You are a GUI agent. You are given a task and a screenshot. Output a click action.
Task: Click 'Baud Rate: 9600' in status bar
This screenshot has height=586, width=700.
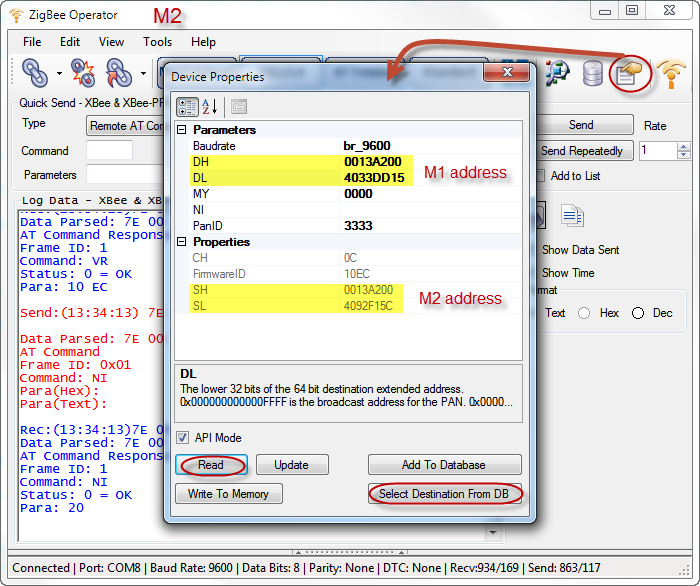tap(191, 568)
